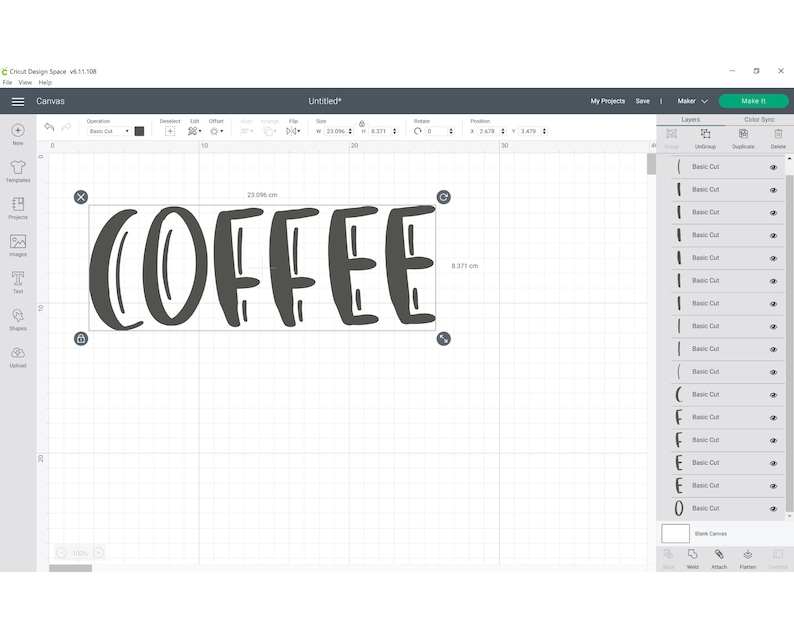794x638 pixels.
Task: Click the width stepper arrows
Action: click(x=350, y=131)
